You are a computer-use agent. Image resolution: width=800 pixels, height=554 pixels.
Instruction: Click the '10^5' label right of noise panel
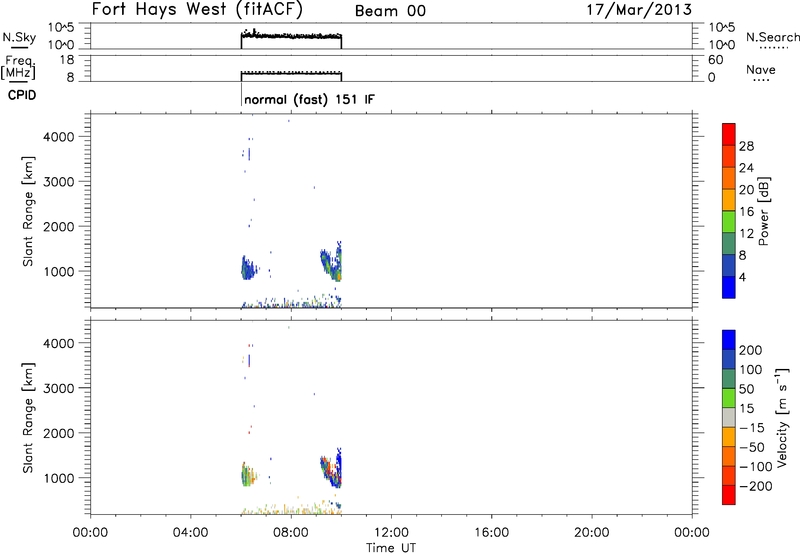[x=722, y=27]
